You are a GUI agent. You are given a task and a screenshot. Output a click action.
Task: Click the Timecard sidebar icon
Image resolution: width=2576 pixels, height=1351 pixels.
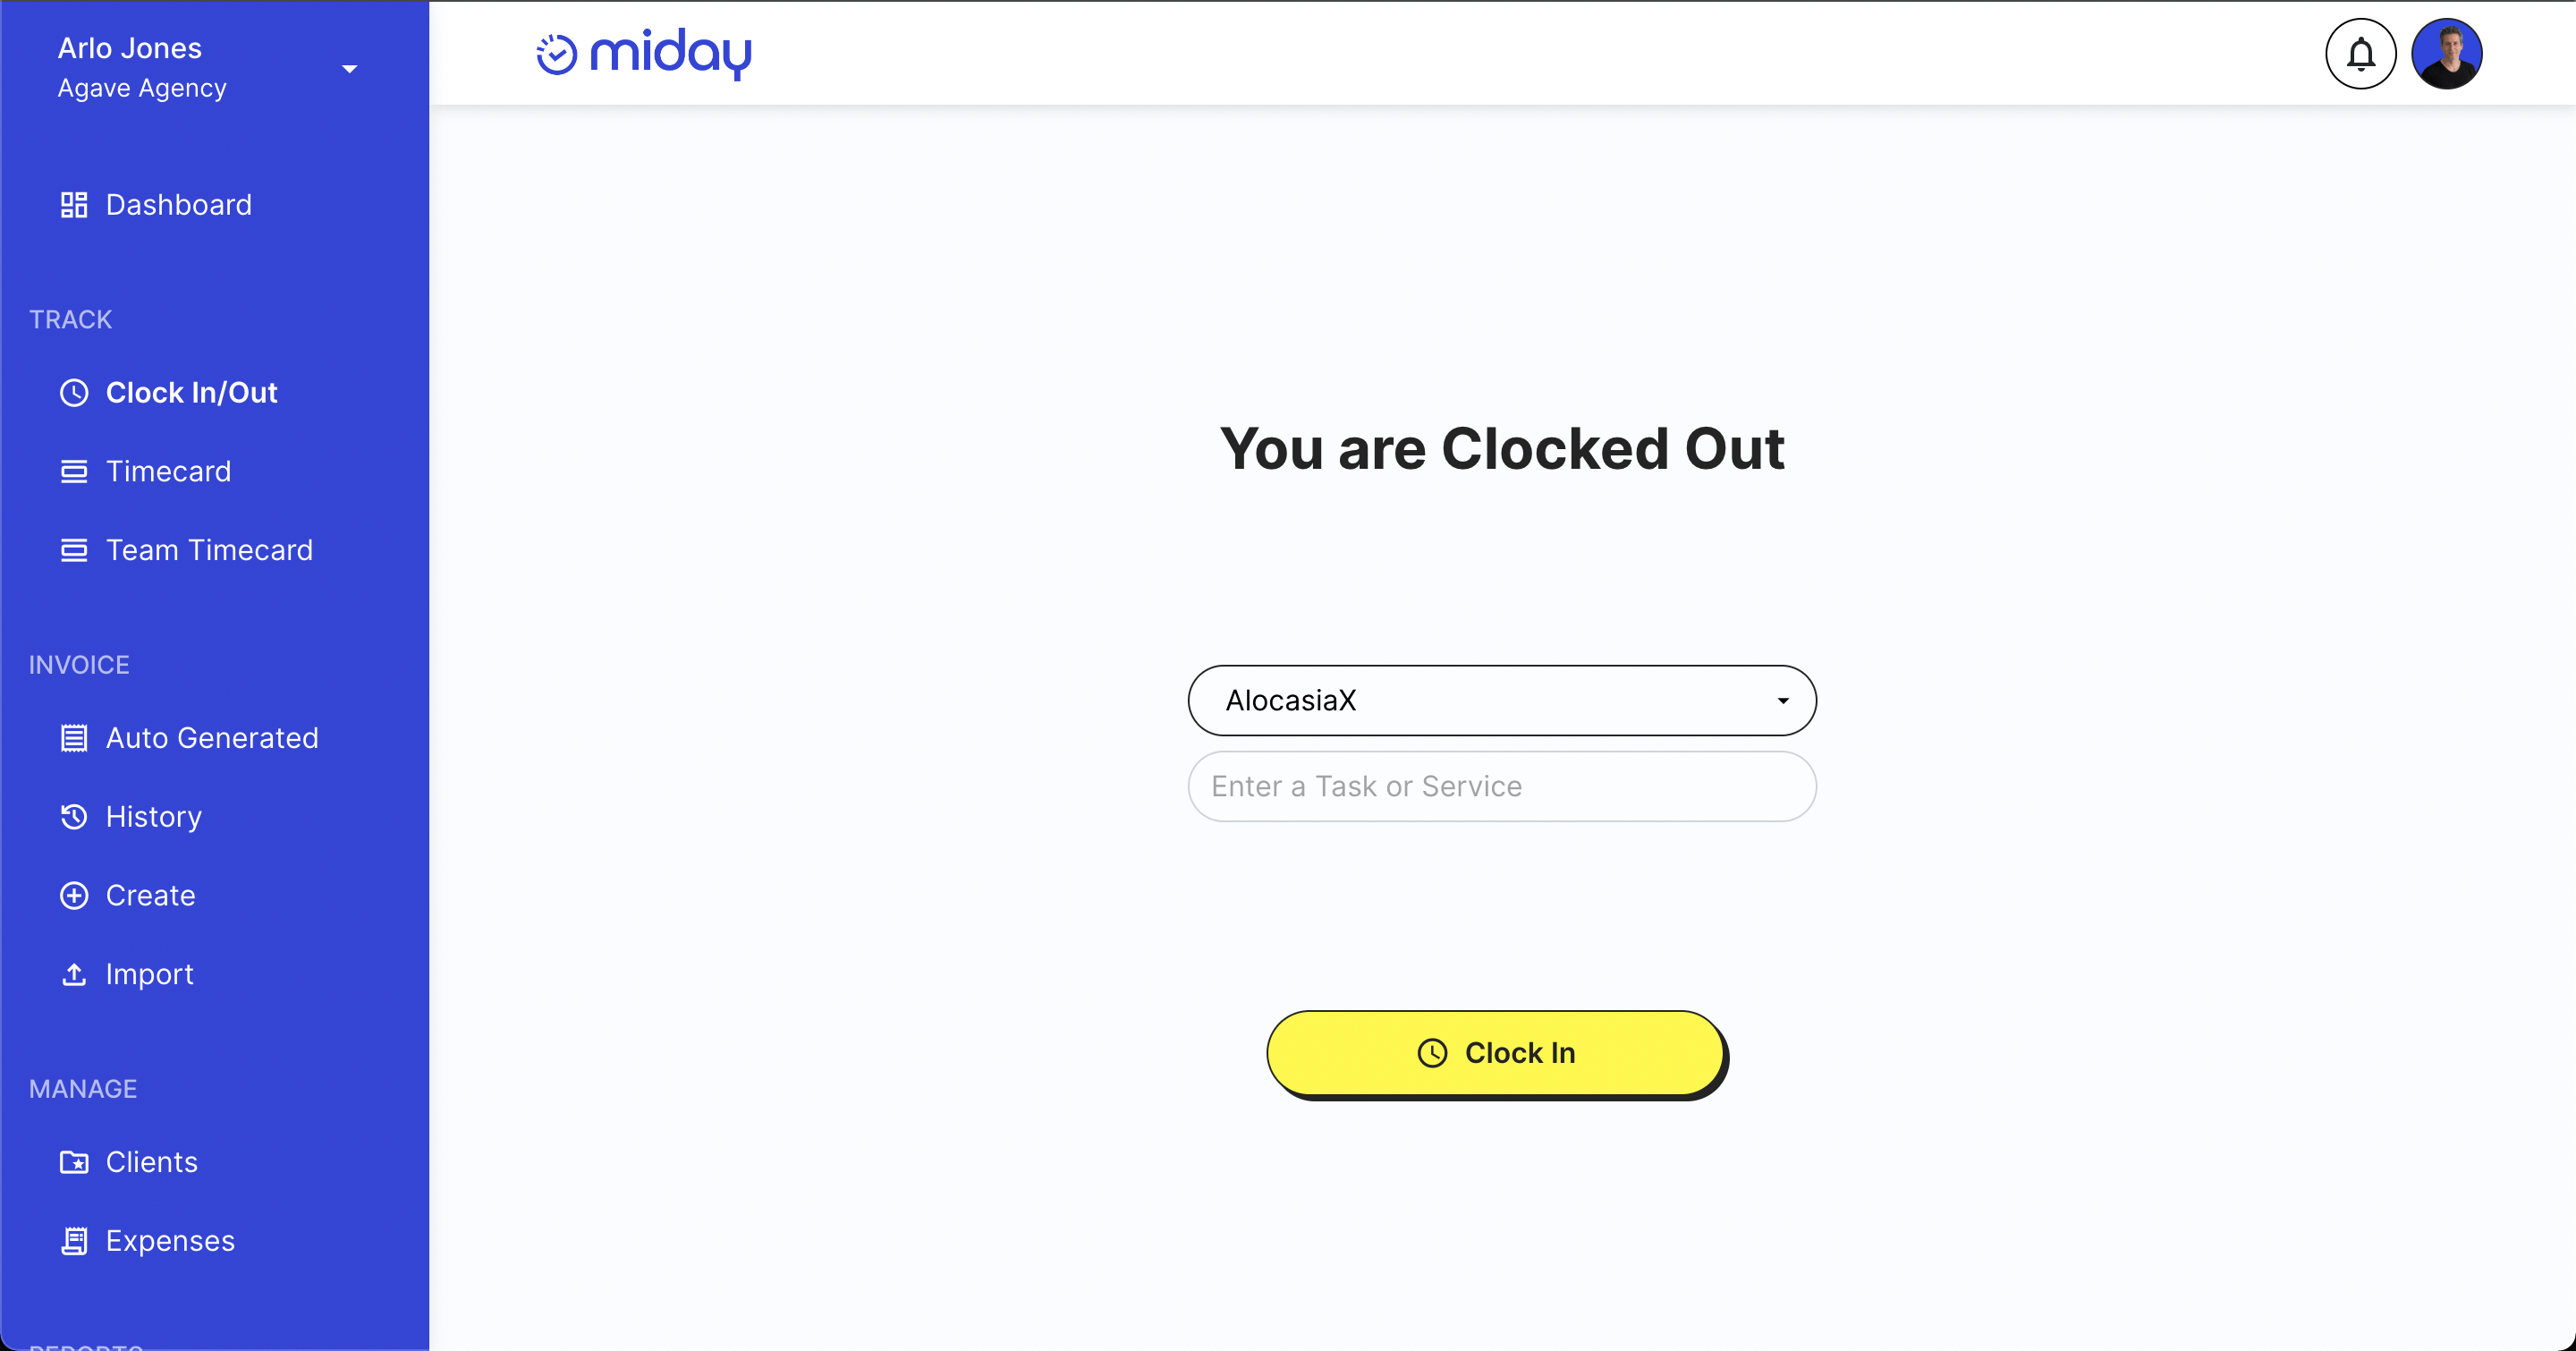click(x=75, y=471)
